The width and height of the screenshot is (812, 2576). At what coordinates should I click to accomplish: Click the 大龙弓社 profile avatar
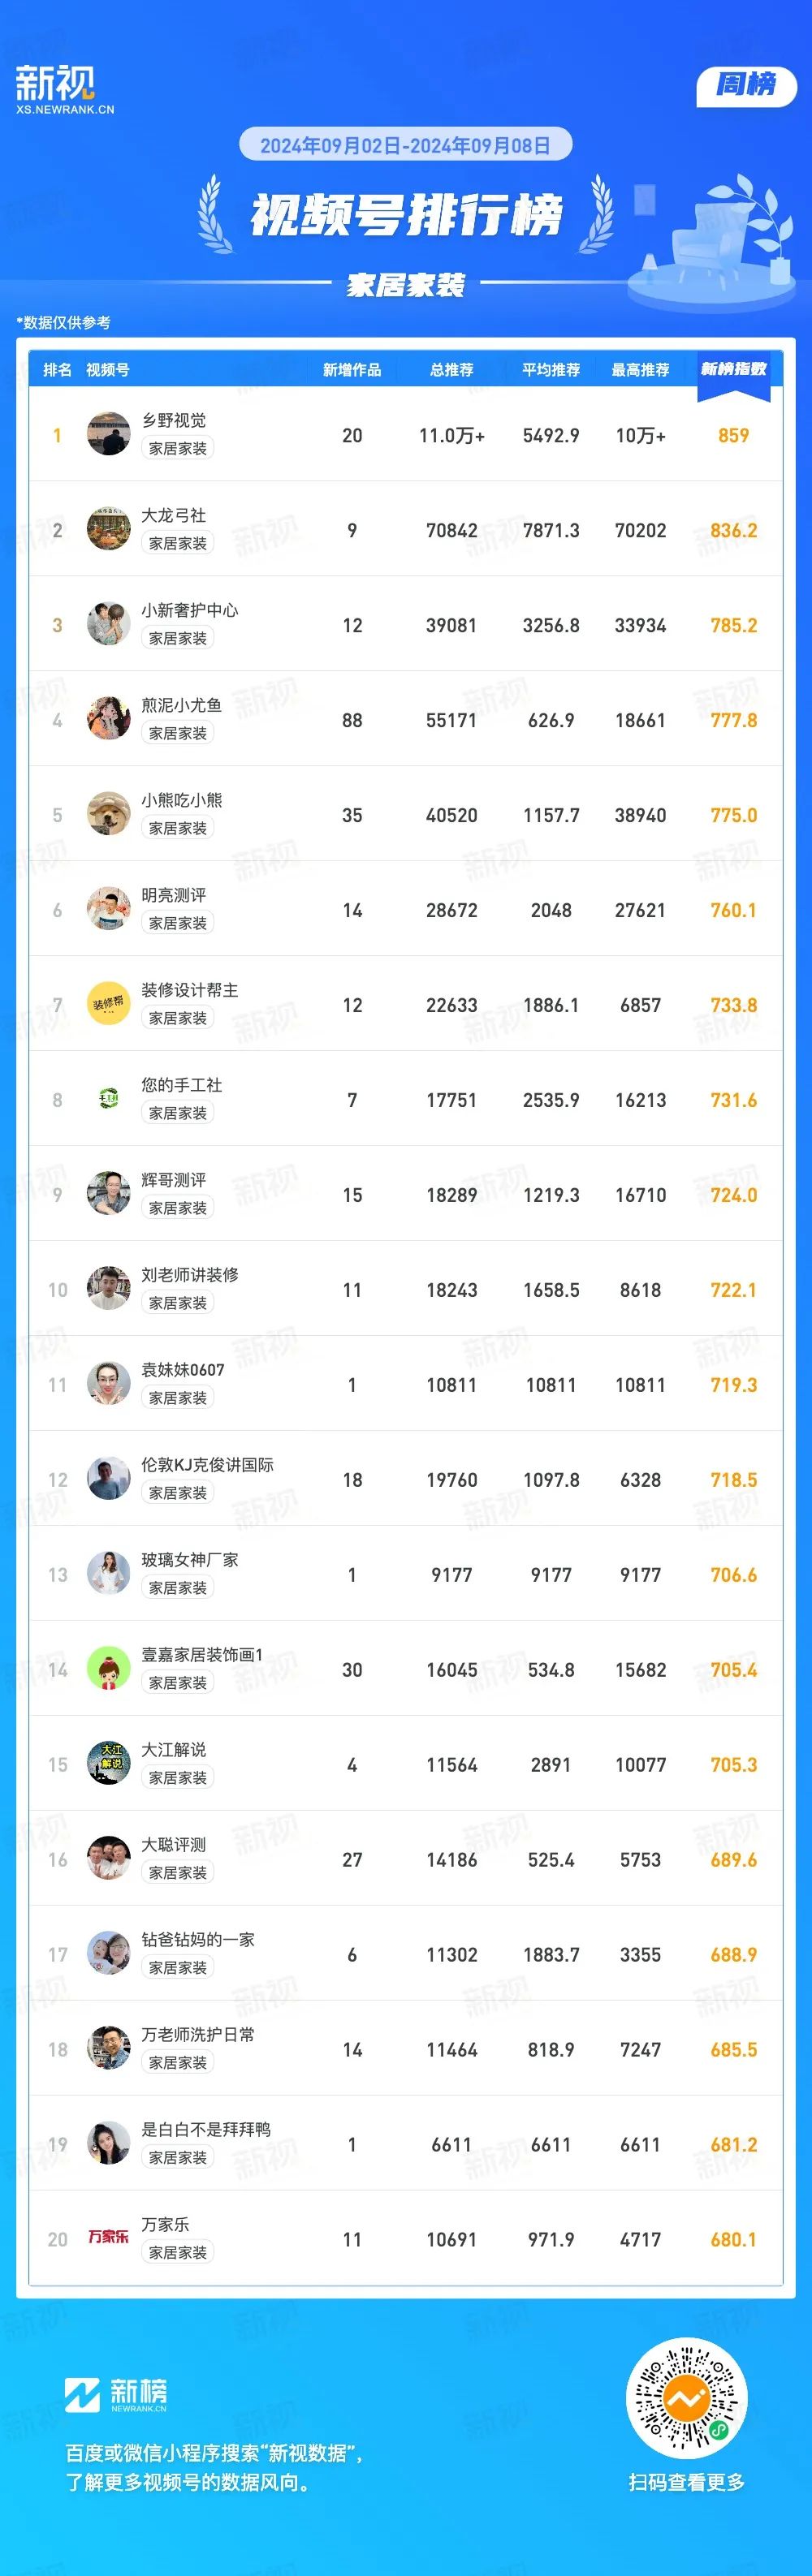(x=109, y=529)
